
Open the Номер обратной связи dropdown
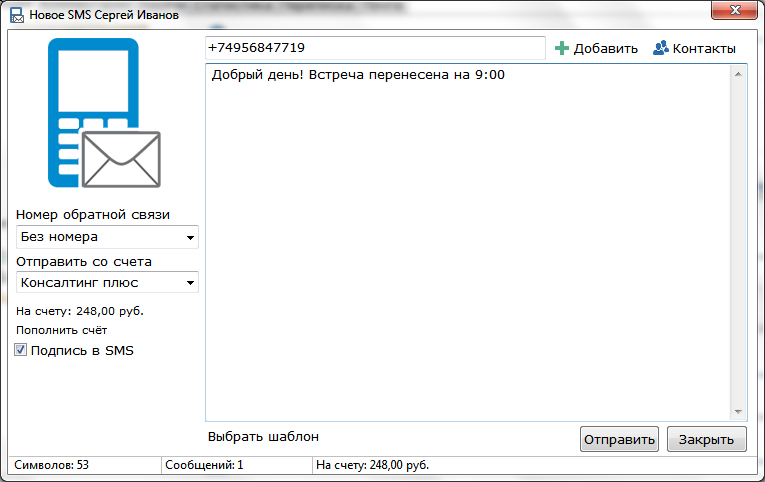pyautogui.click(x=107, y=237)
